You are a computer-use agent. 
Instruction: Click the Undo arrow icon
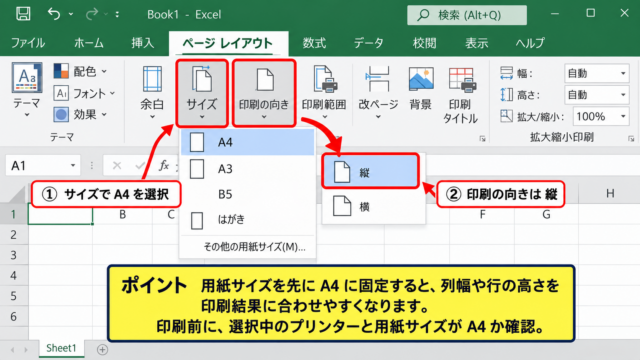point(53,14)
